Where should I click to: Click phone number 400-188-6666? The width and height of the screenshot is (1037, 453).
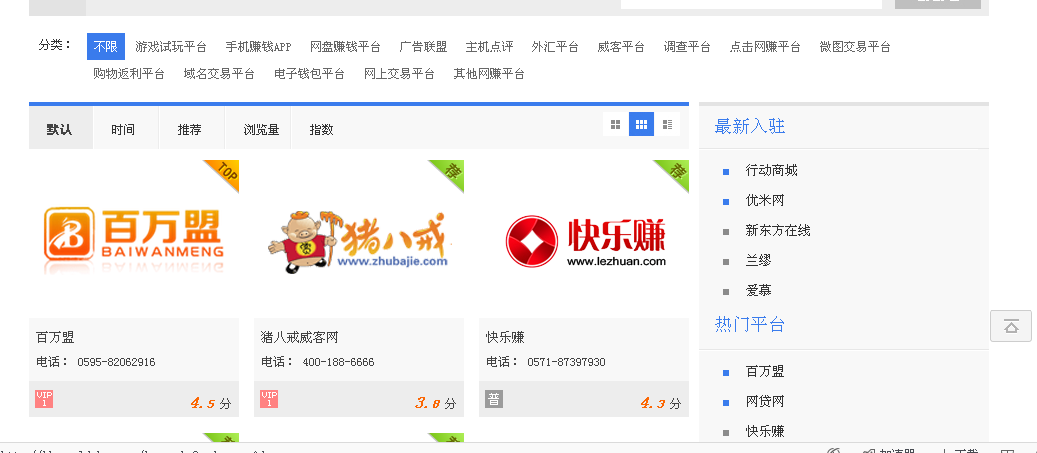[x=339, y=362]
